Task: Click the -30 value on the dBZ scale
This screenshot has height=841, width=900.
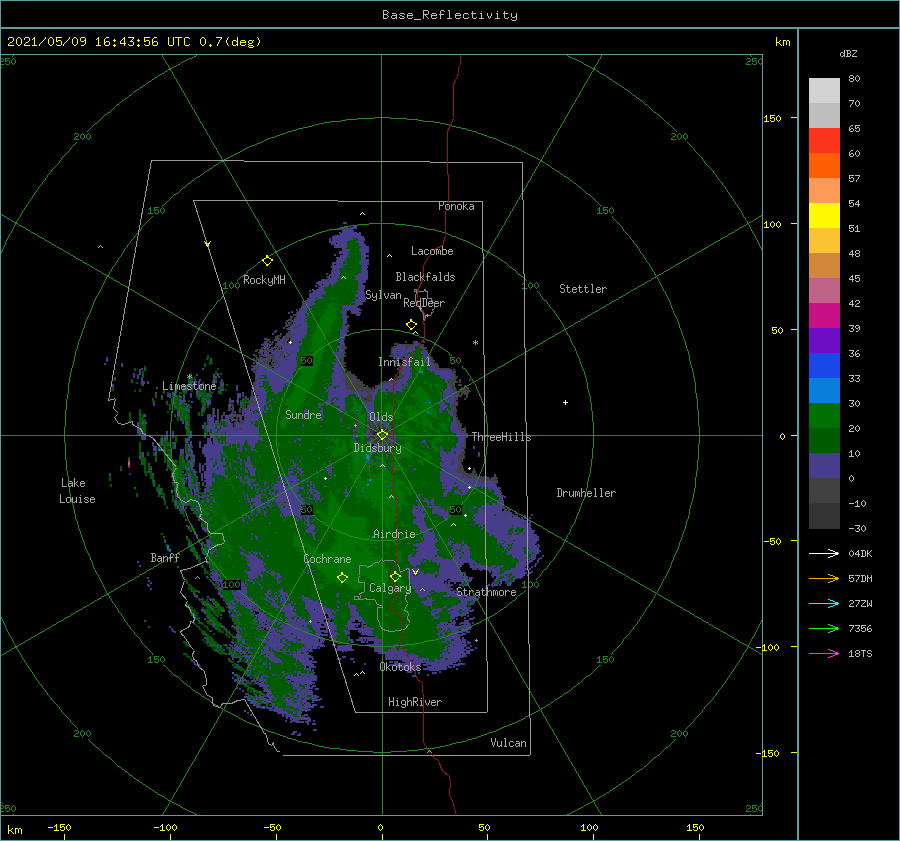Action: click(857, 528)
